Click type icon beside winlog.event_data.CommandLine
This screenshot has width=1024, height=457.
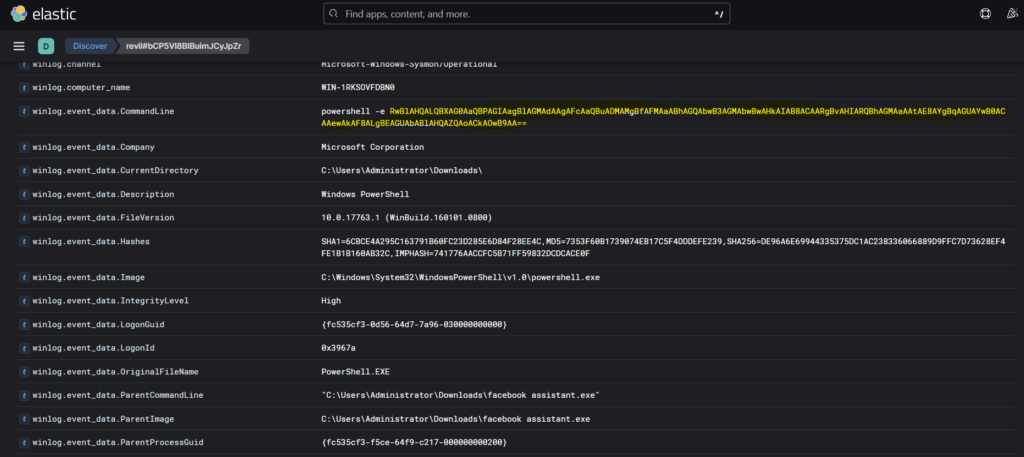[23, 111]
